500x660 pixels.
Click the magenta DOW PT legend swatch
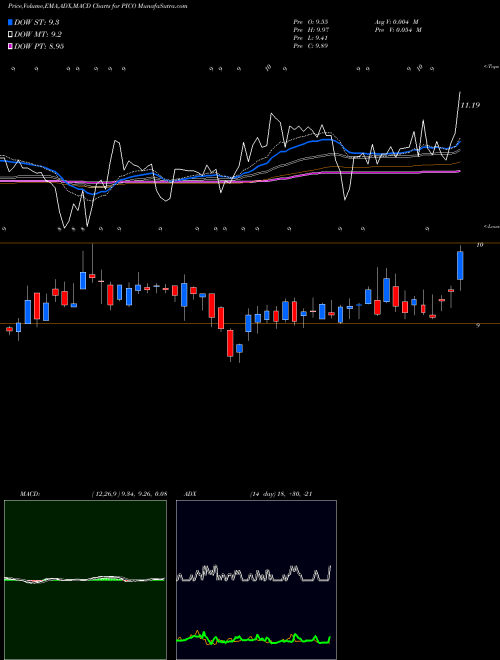pos(10,46)
